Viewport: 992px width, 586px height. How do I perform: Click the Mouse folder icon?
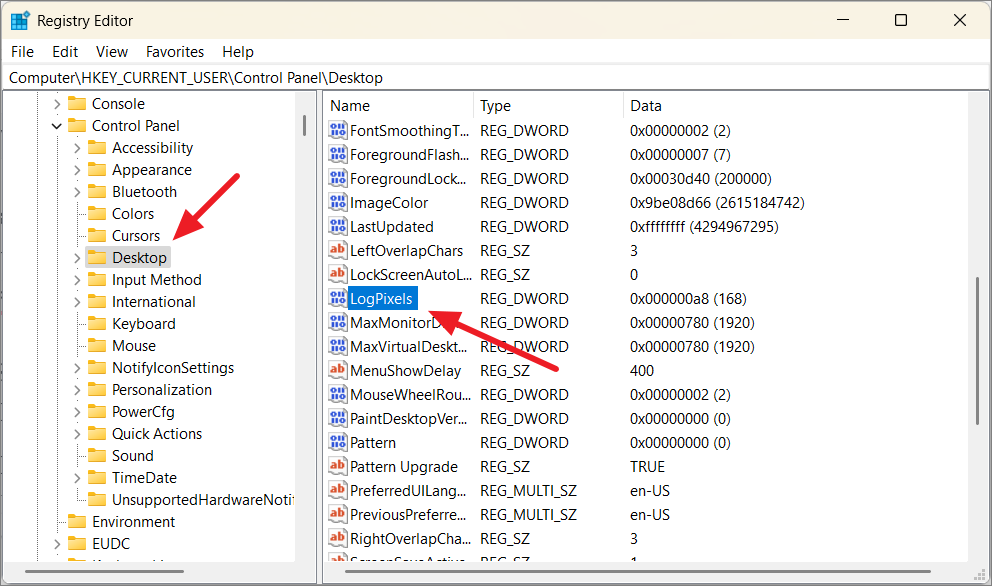pos(97,346)
